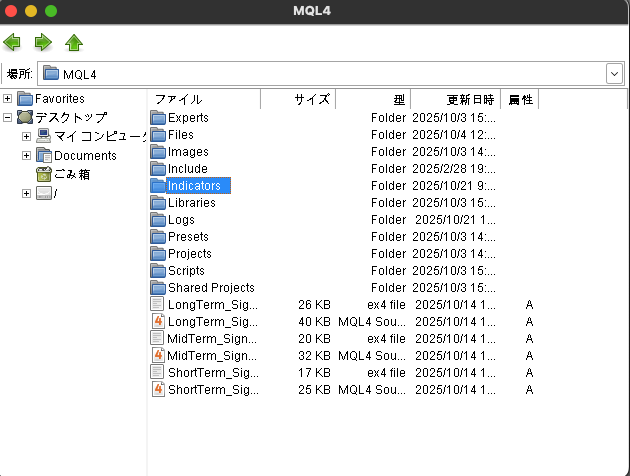Expand the Favorites tree node
Viewport: 630px width, 476px height.
pyautogui.click(x=7, y=98)
